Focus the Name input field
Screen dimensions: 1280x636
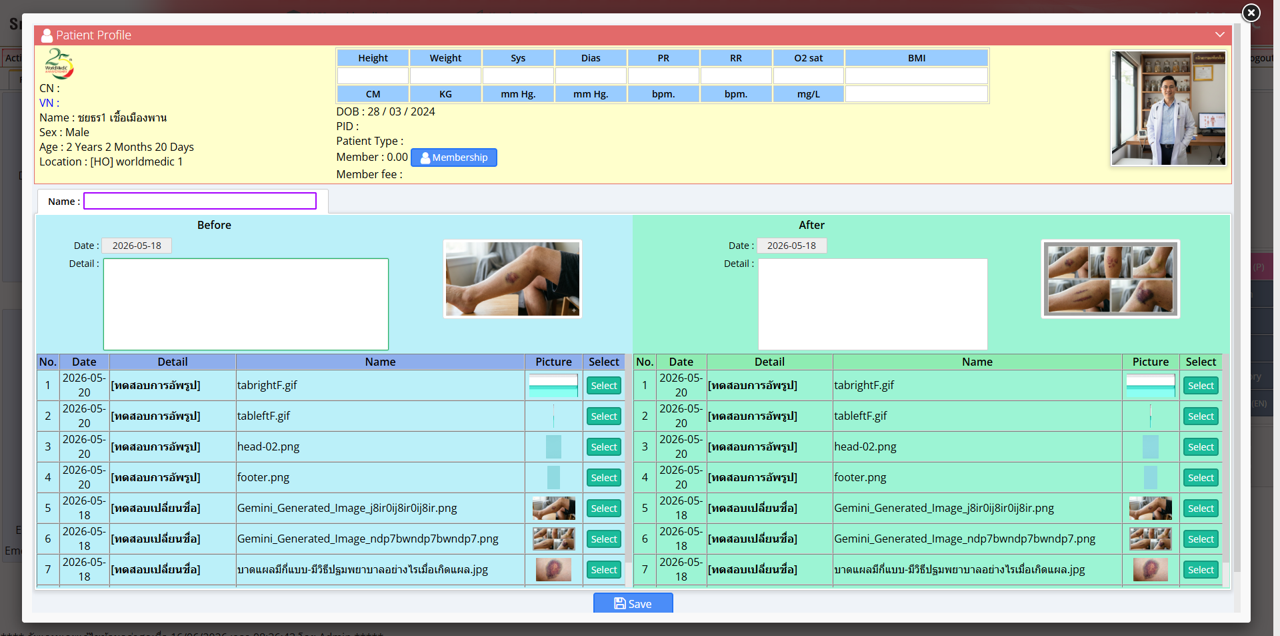coord(200,201)
